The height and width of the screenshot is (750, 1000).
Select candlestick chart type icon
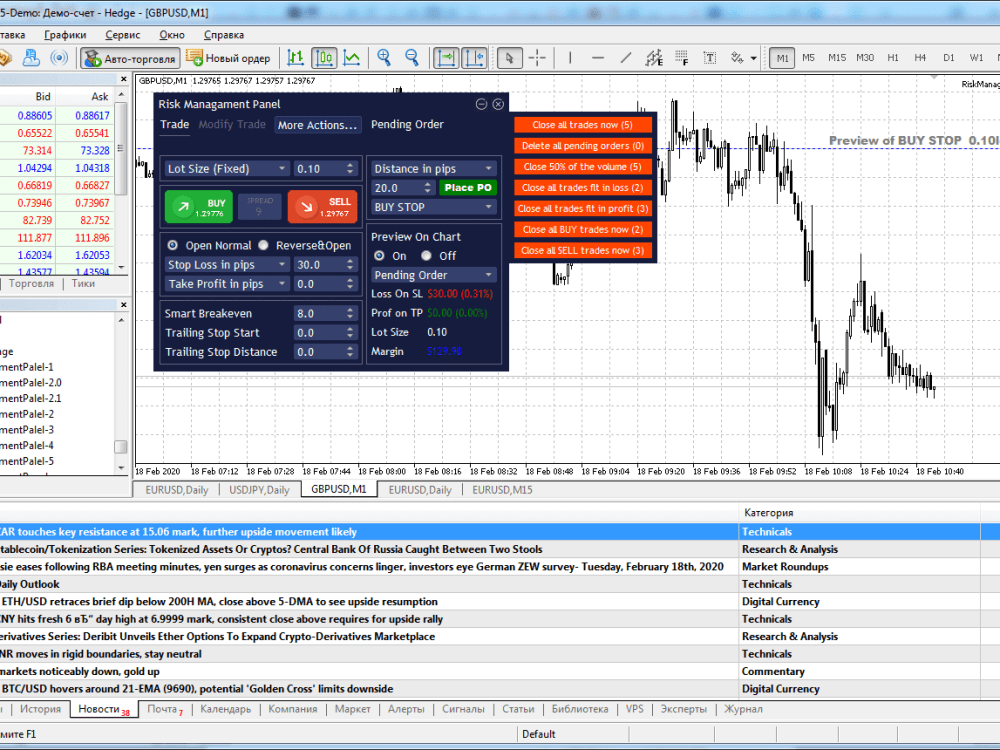[x=324, y=58]
